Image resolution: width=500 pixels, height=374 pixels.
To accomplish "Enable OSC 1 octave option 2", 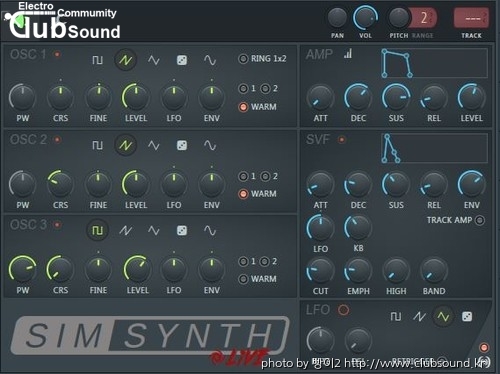I will pos(265,89).
